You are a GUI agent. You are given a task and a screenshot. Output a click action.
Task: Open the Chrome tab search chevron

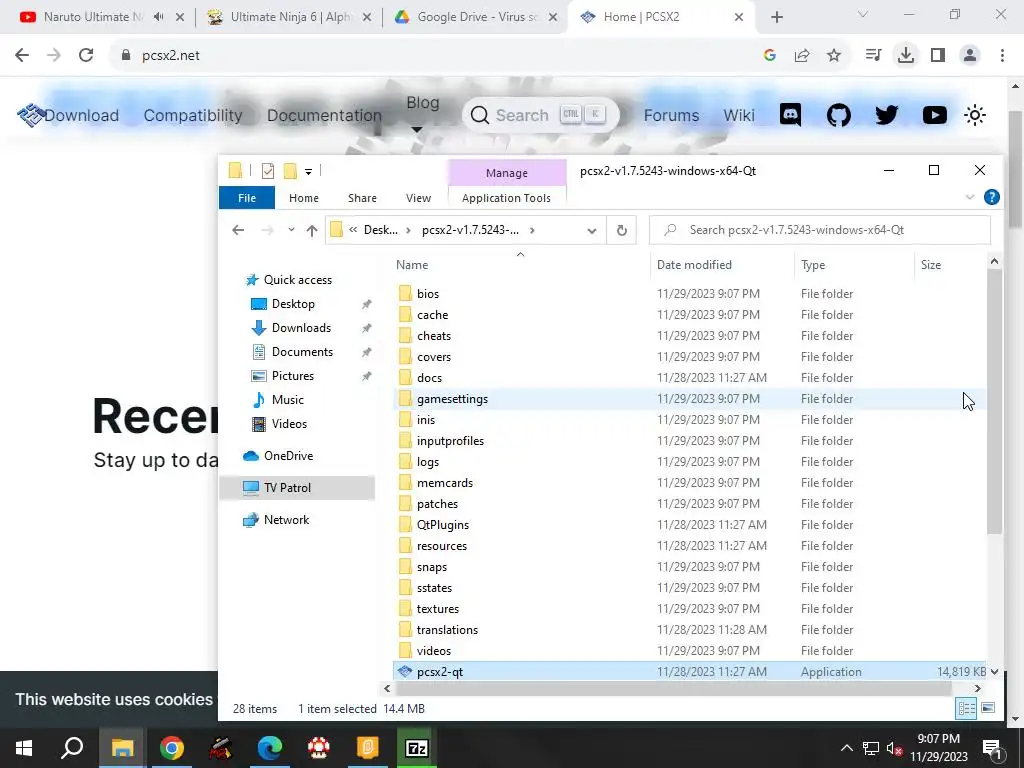pyautogui.click(x=863, y=14)
